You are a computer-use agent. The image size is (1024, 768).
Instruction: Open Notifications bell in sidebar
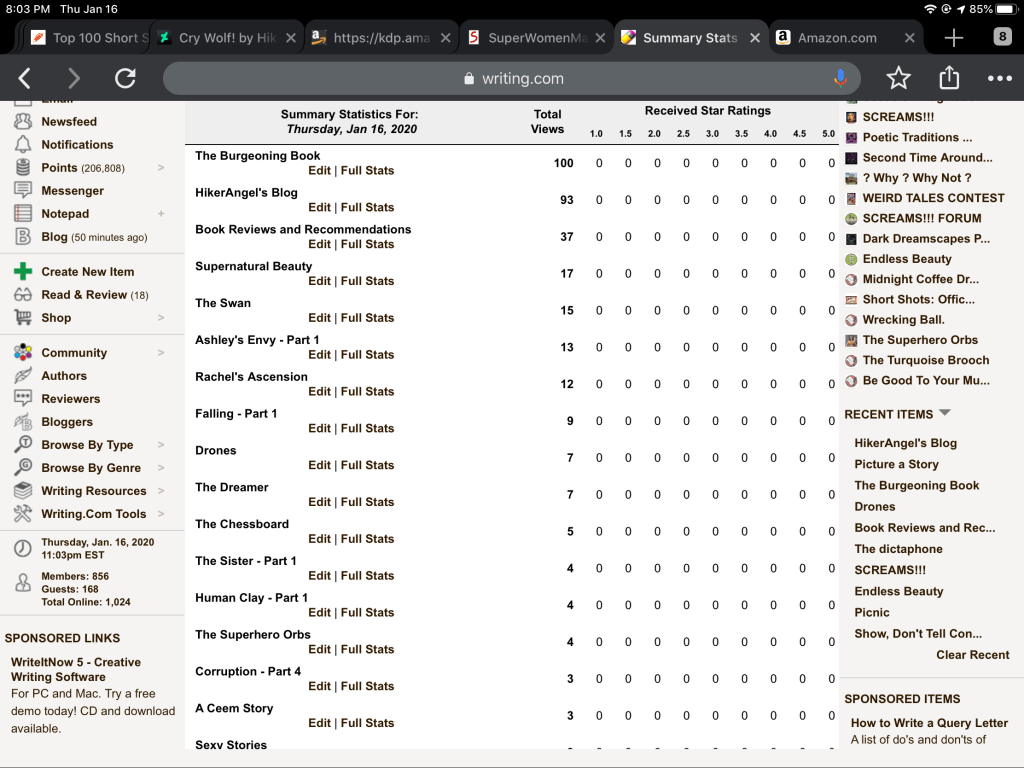pyautogui.click(x=23, y=145)
